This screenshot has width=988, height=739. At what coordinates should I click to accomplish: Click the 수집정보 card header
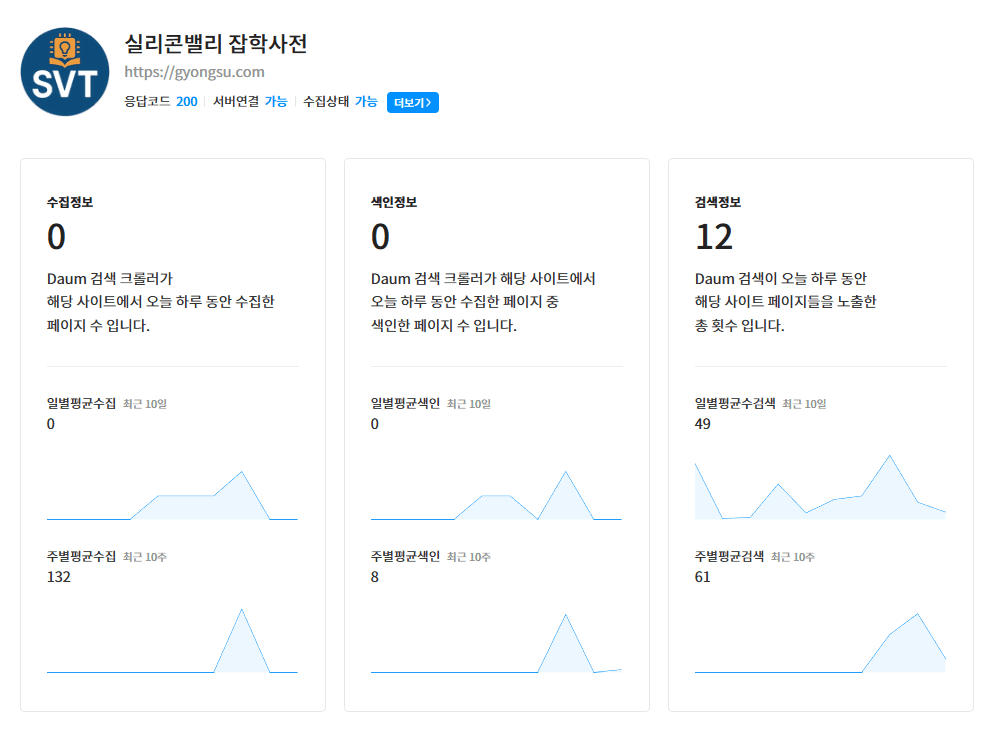pos(66,201)
